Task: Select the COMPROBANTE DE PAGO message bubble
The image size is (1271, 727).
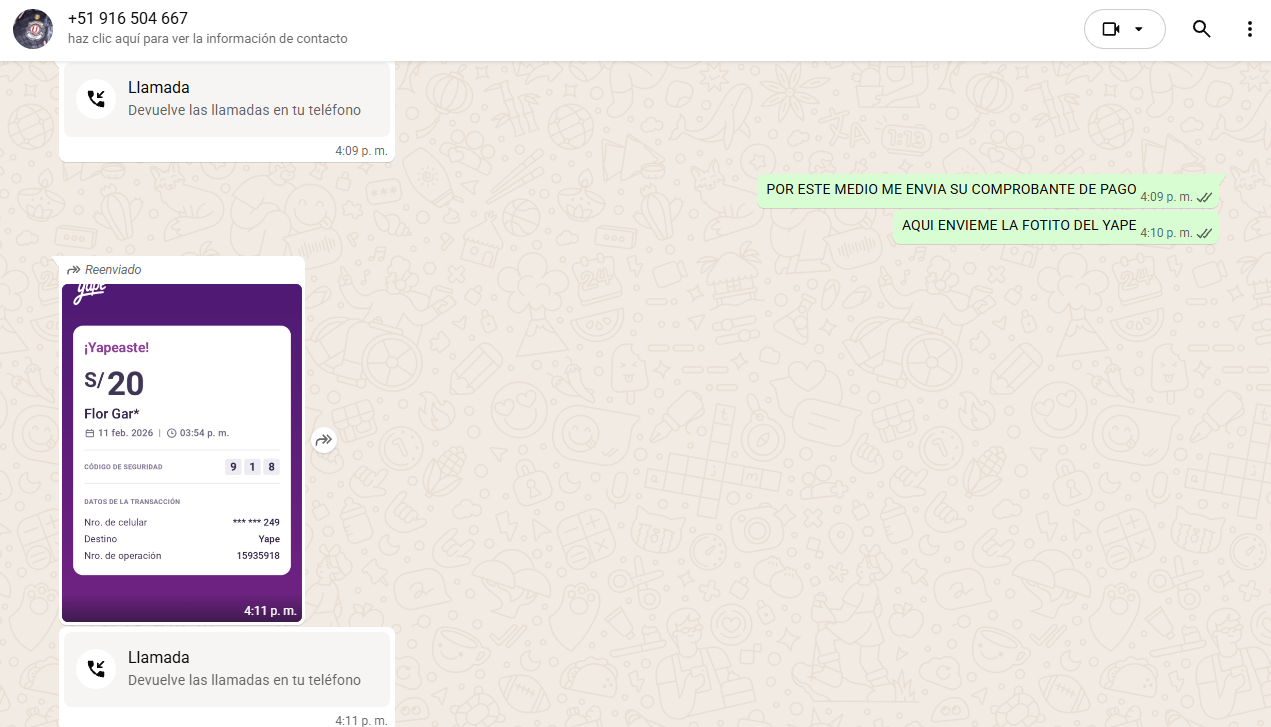Action: pos(950,190)
